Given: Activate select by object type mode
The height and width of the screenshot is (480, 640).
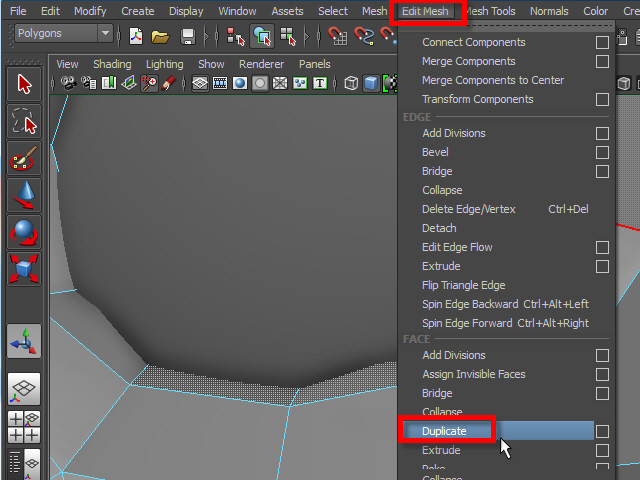Looking at the screenshot, I should [262, 37].
